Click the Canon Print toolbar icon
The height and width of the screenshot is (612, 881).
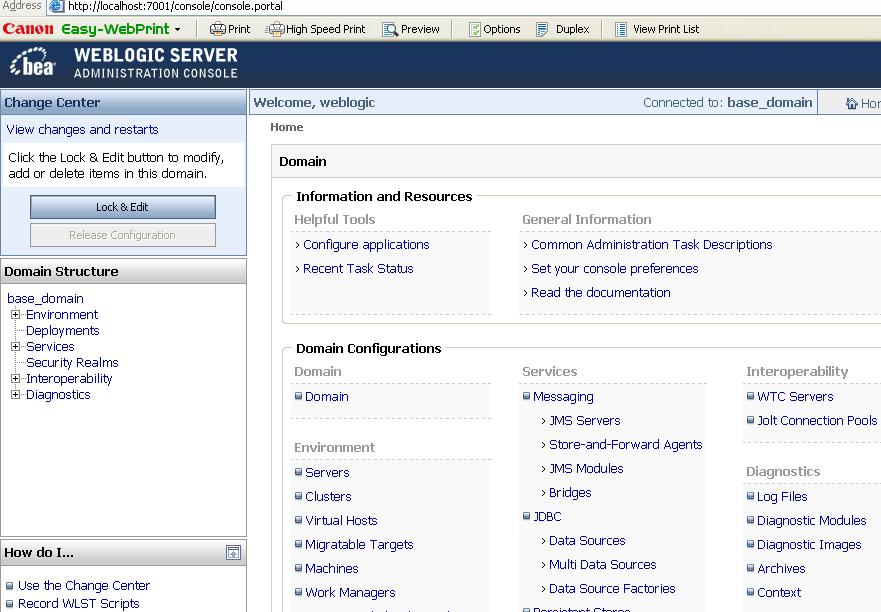(217, 29)
